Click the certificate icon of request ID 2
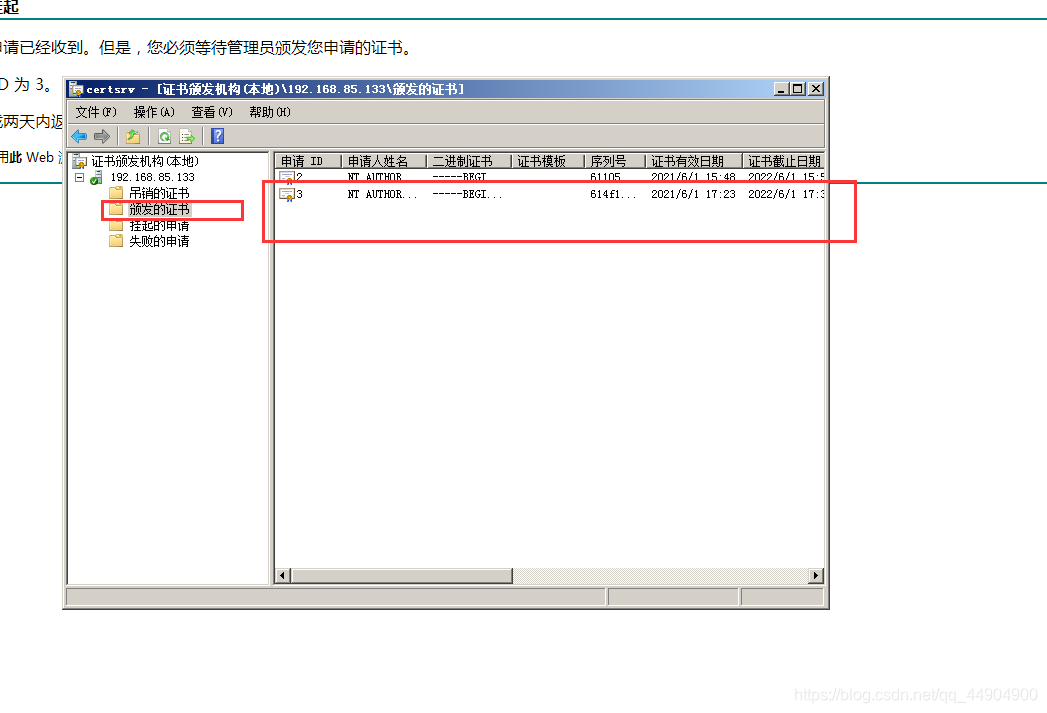The image size is (1047, 713). pos(287,178)
